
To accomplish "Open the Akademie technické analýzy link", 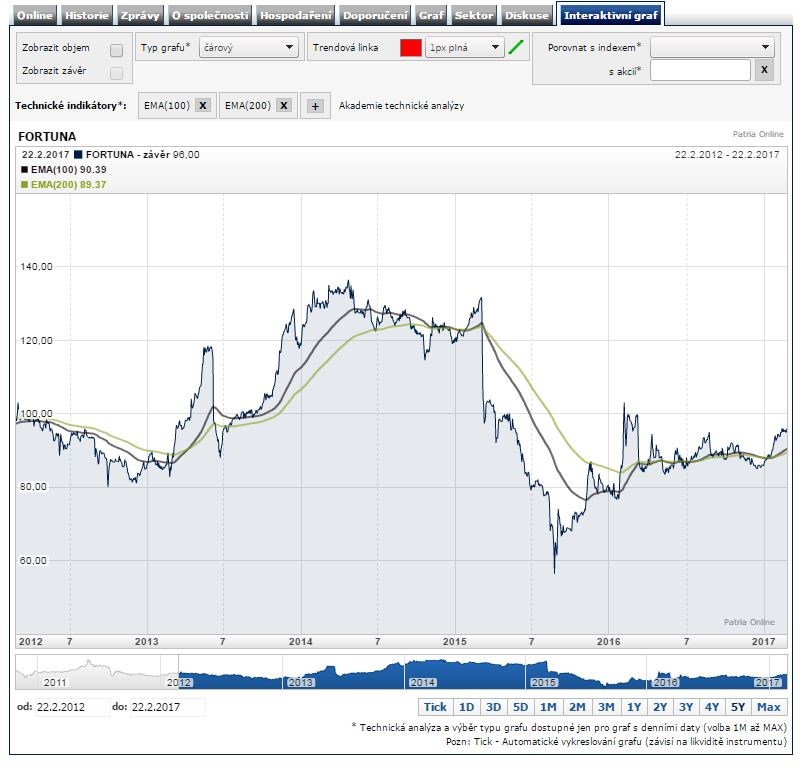I will click(x=401, y=106).
